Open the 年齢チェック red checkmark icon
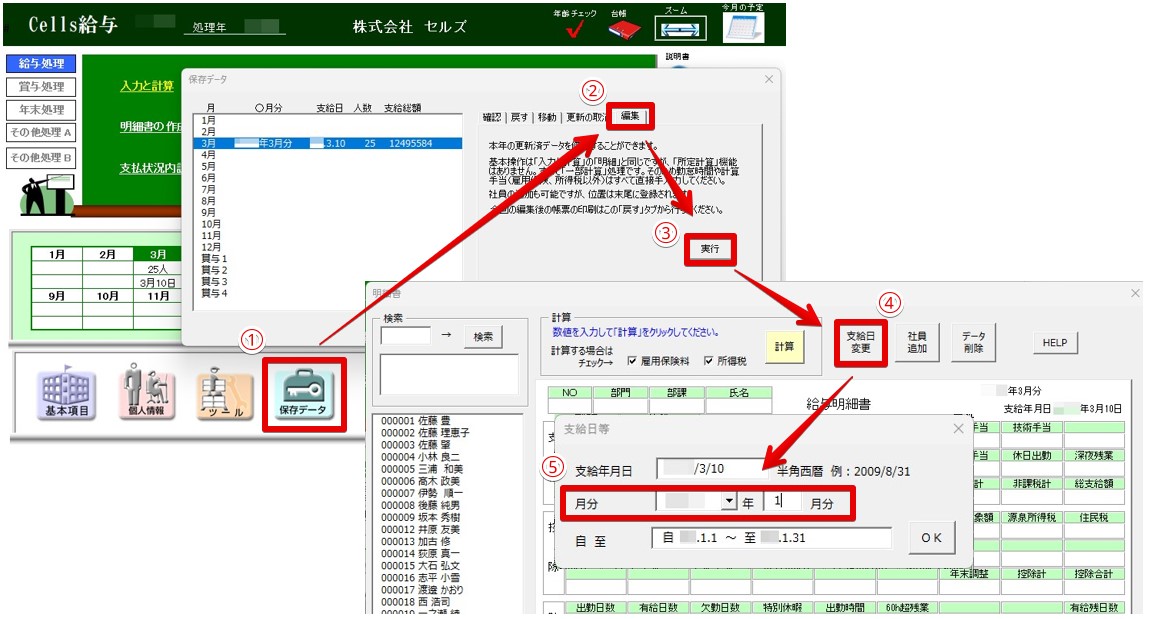The image size is (1151, 619). (x=575, y=29)
